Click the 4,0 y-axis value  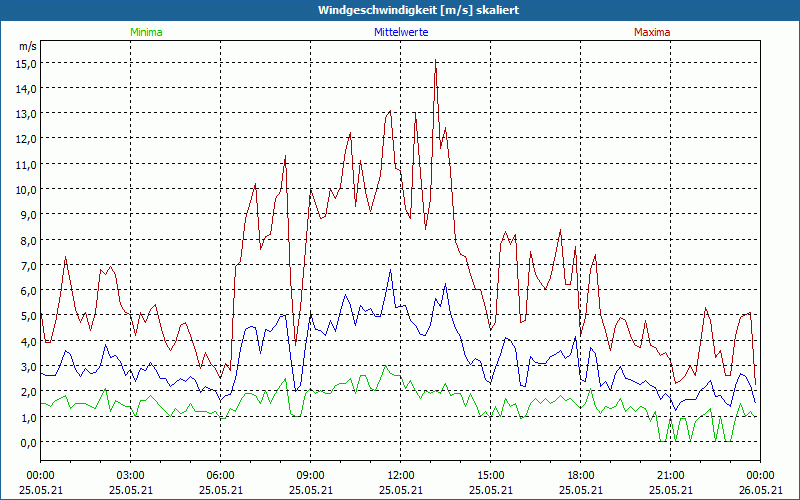pyautogui.click(x=29, y=341)
